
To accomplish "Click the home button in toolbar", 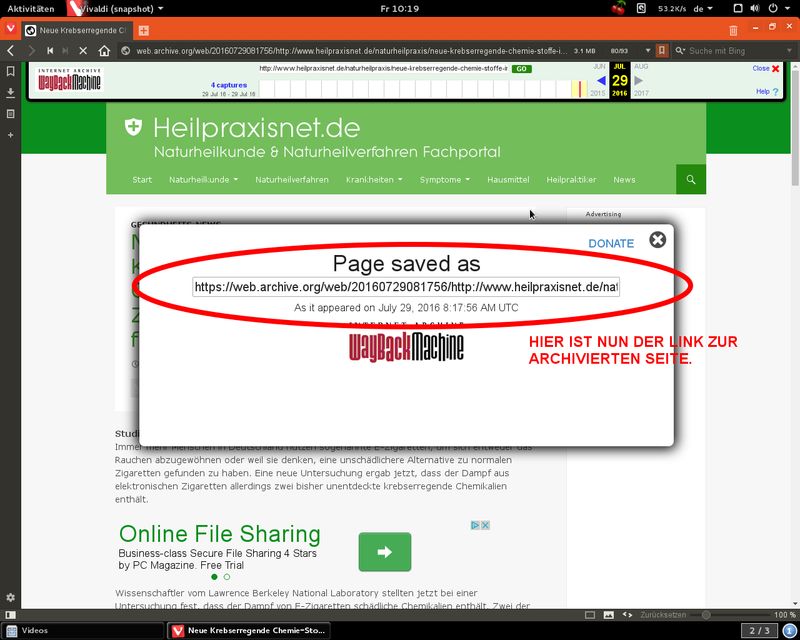I will pyautogui.click(x=104, y=50).
